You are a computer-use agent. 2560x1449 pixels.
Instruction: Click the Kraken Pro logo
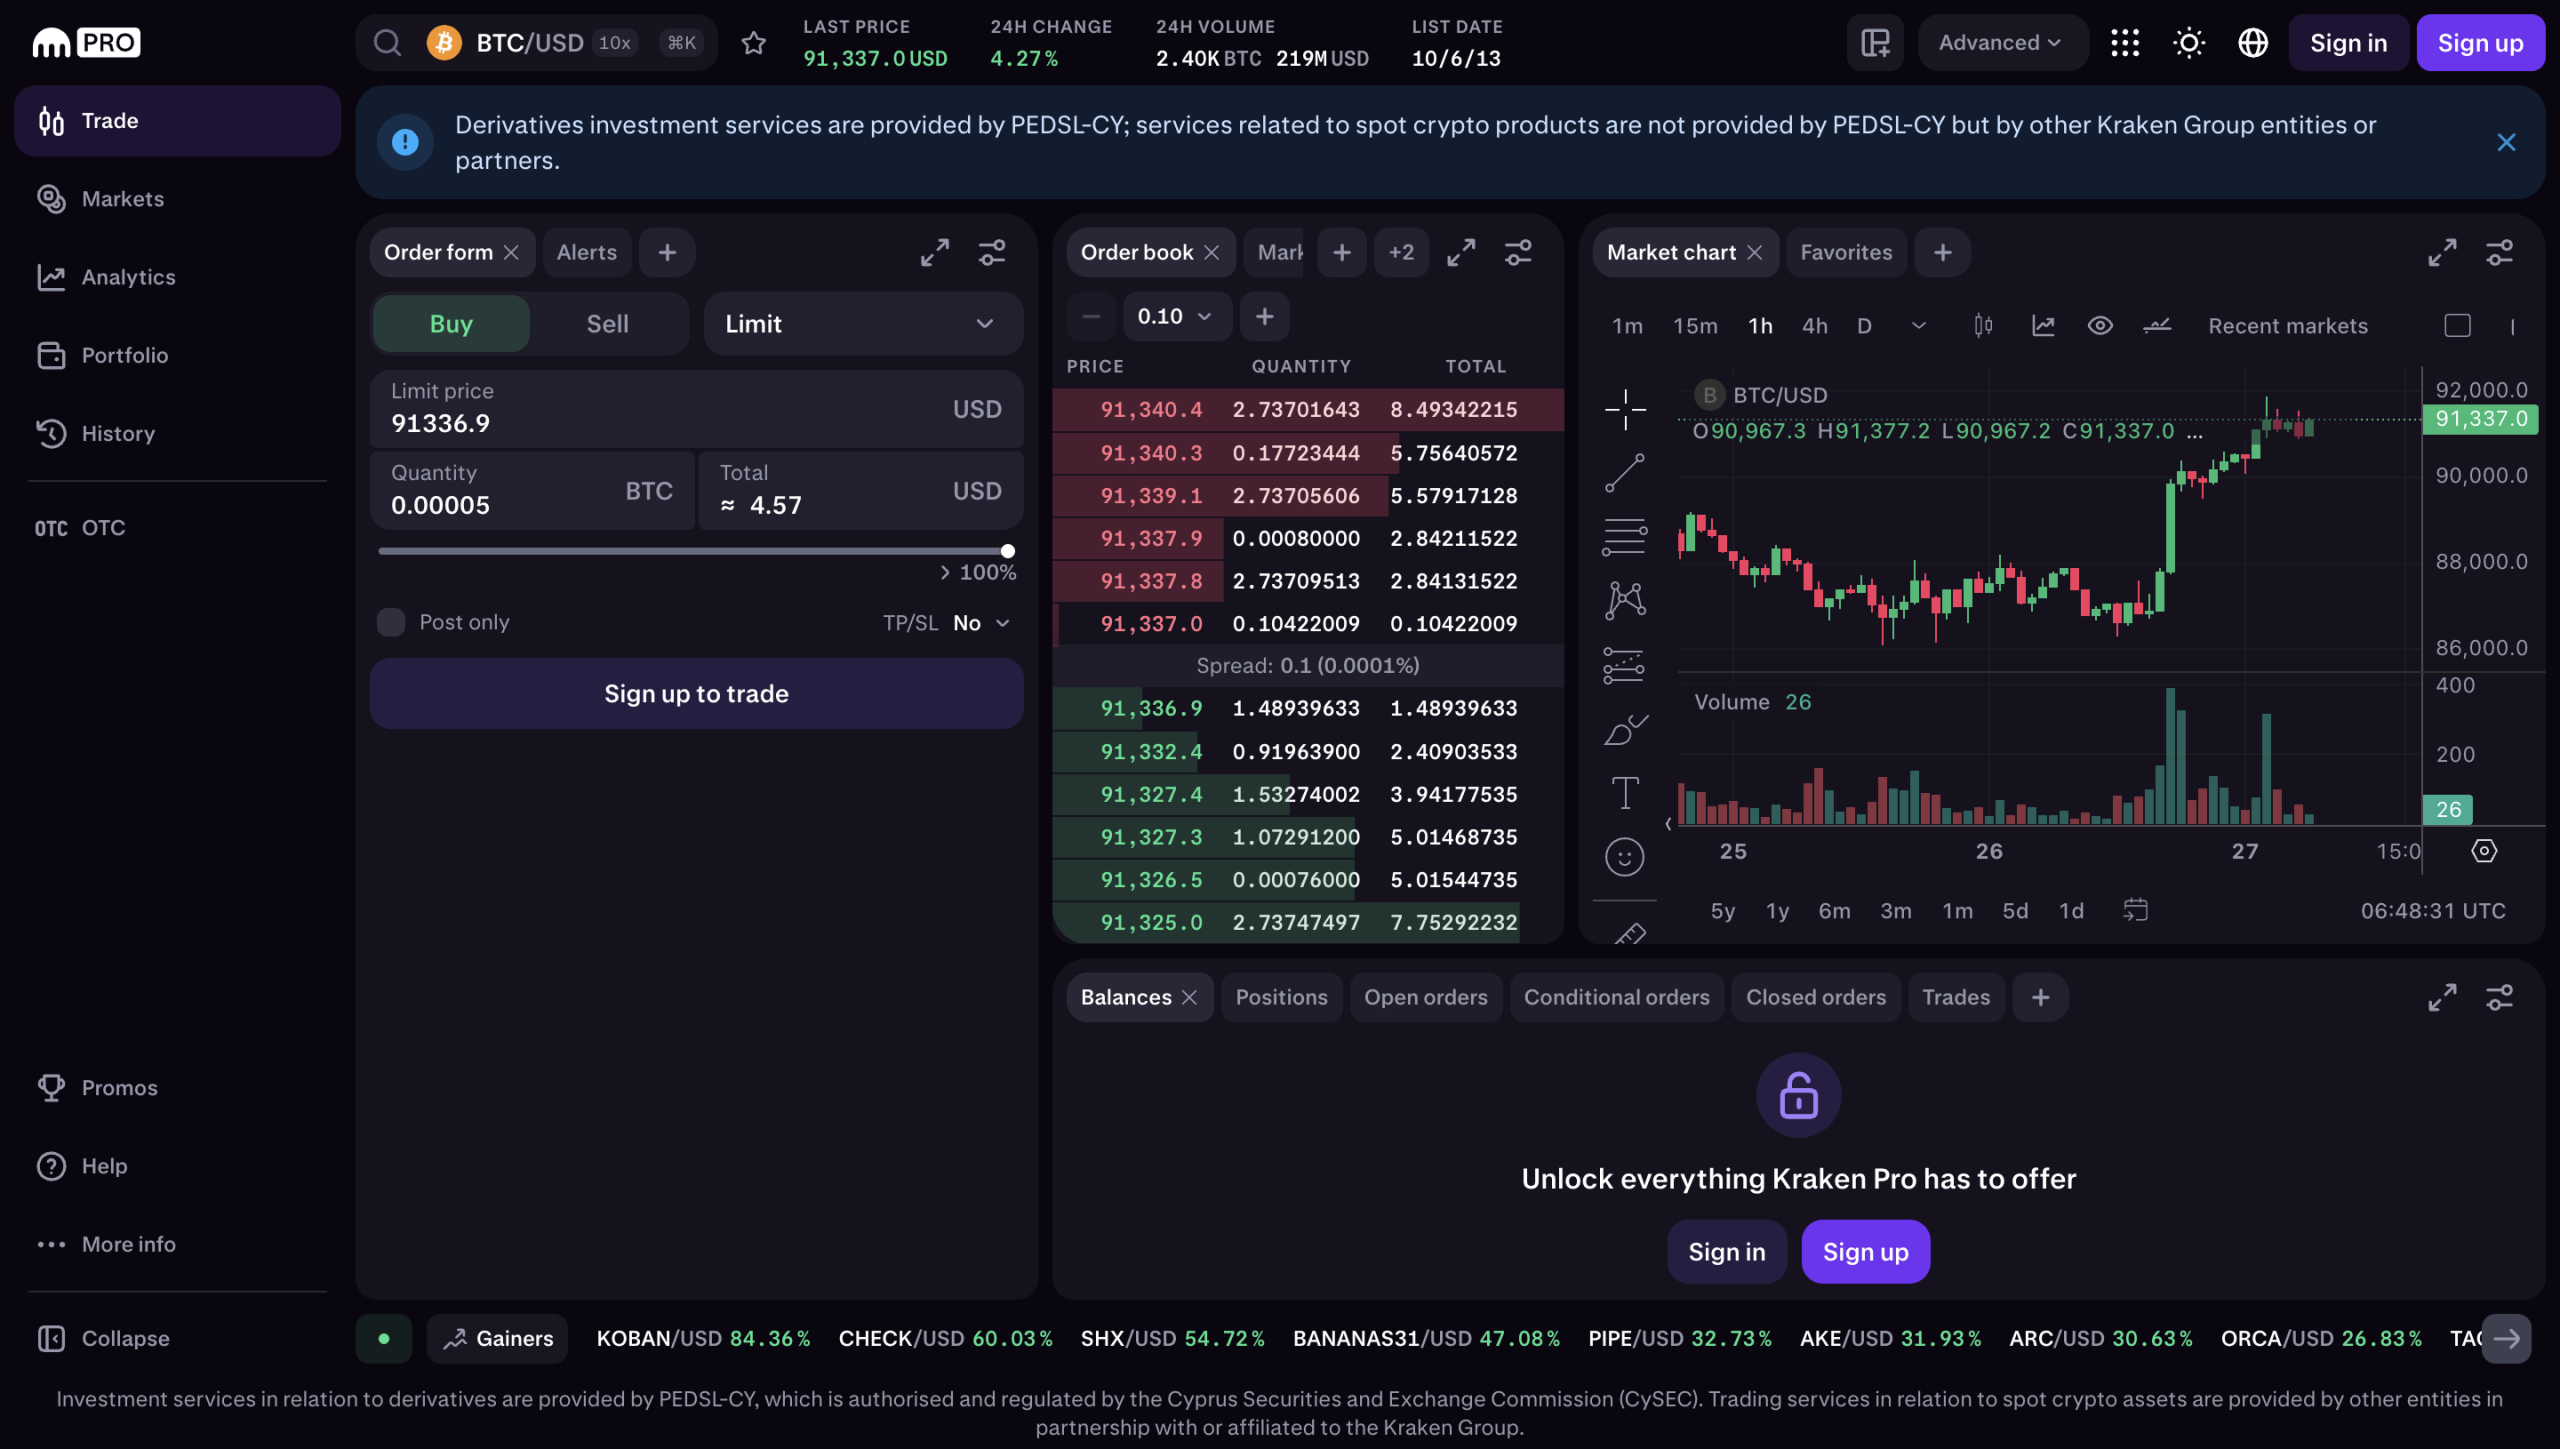86,43
